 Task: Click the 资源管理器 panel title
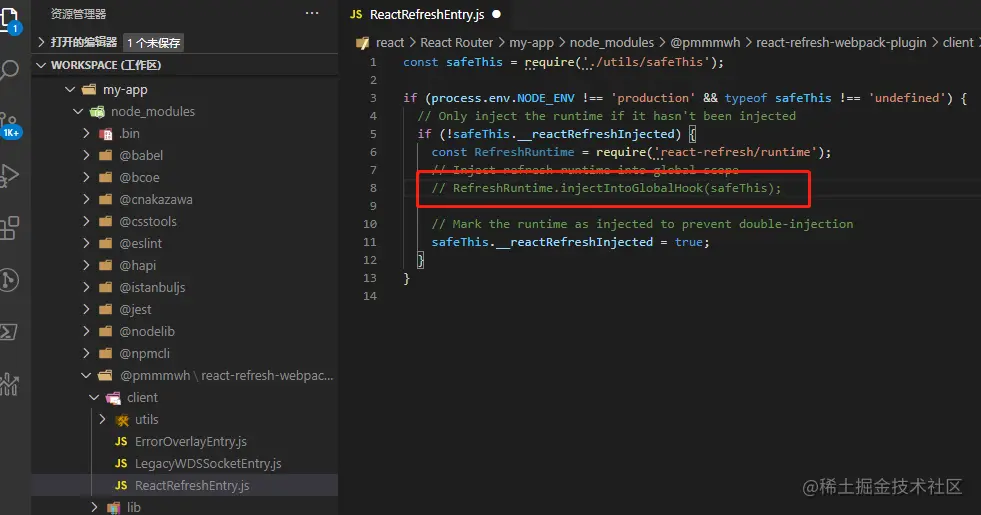click(x=78, y=14)
